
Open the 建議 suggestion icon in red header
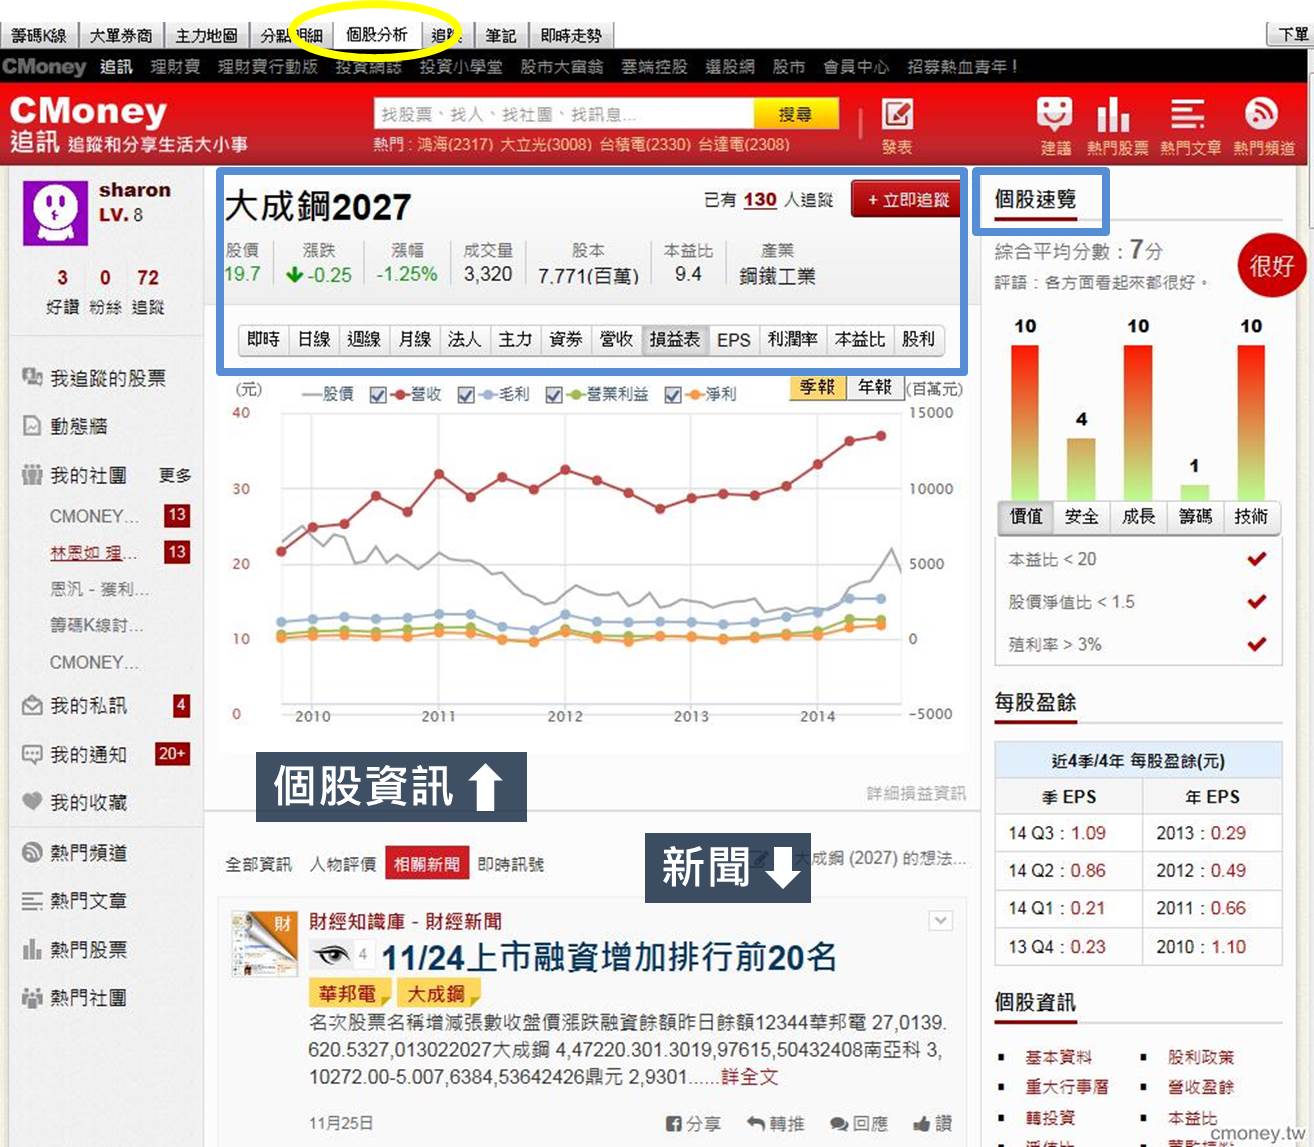[x=1050, y=117]
